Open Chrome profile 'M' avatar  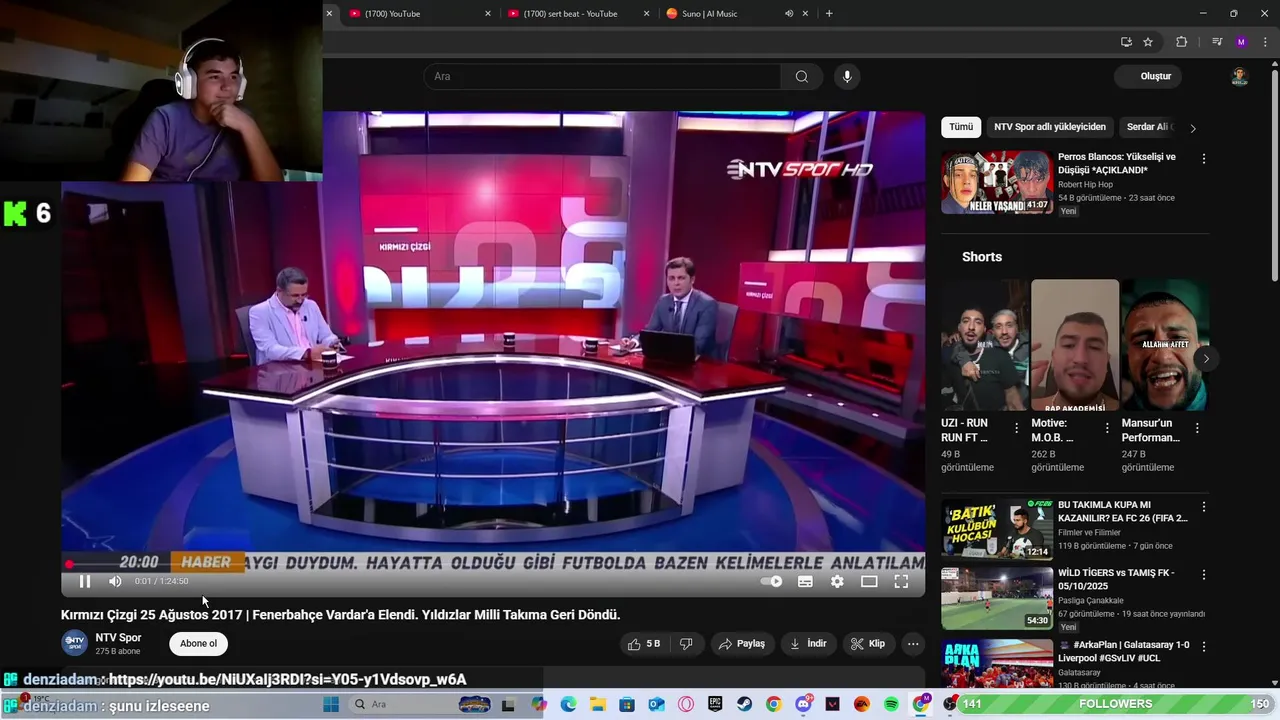[1241, 42]
